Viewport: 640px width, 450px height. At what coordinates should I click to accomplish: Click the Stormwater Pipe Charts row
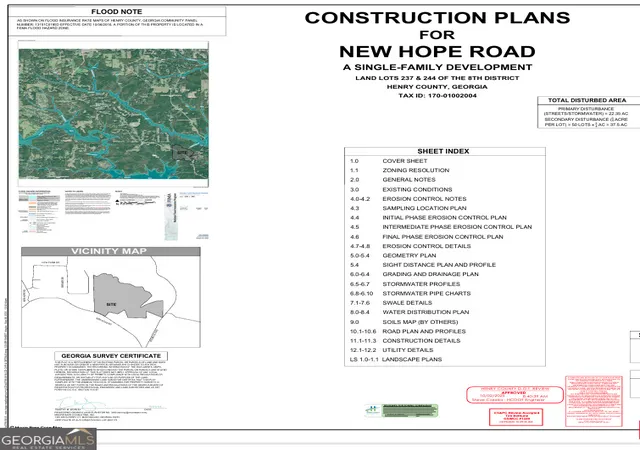coord(410,294)
